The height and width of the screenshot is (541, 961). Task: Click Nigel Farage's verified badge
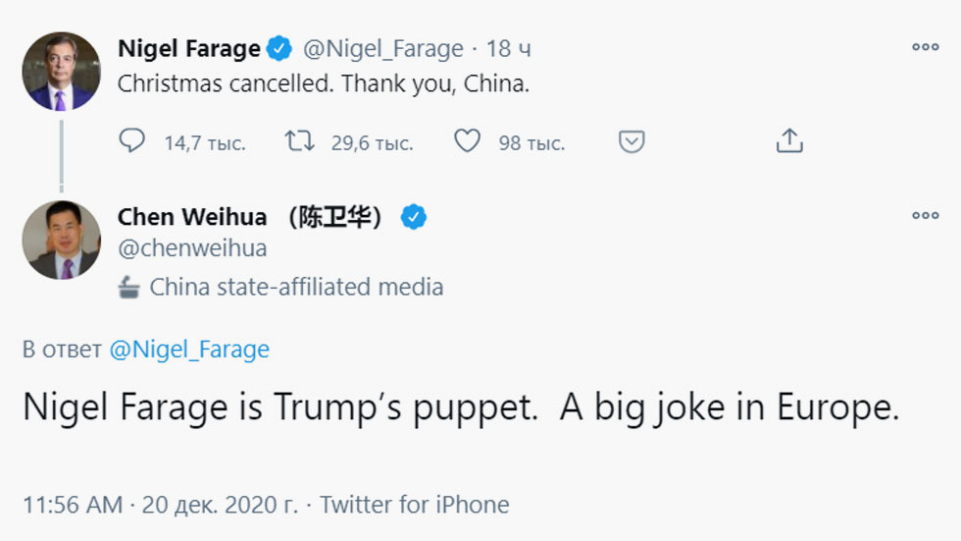tap(279, 48)
